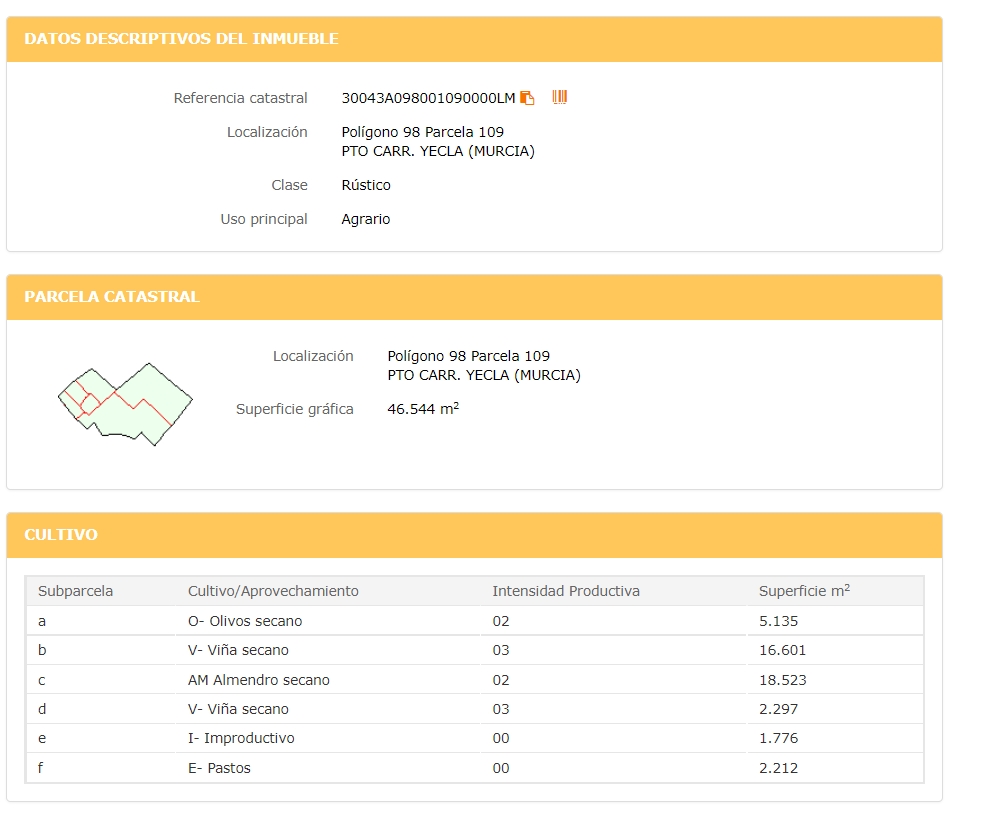Click 'V- Viña secano' in row b

click(x=238, y=651)
